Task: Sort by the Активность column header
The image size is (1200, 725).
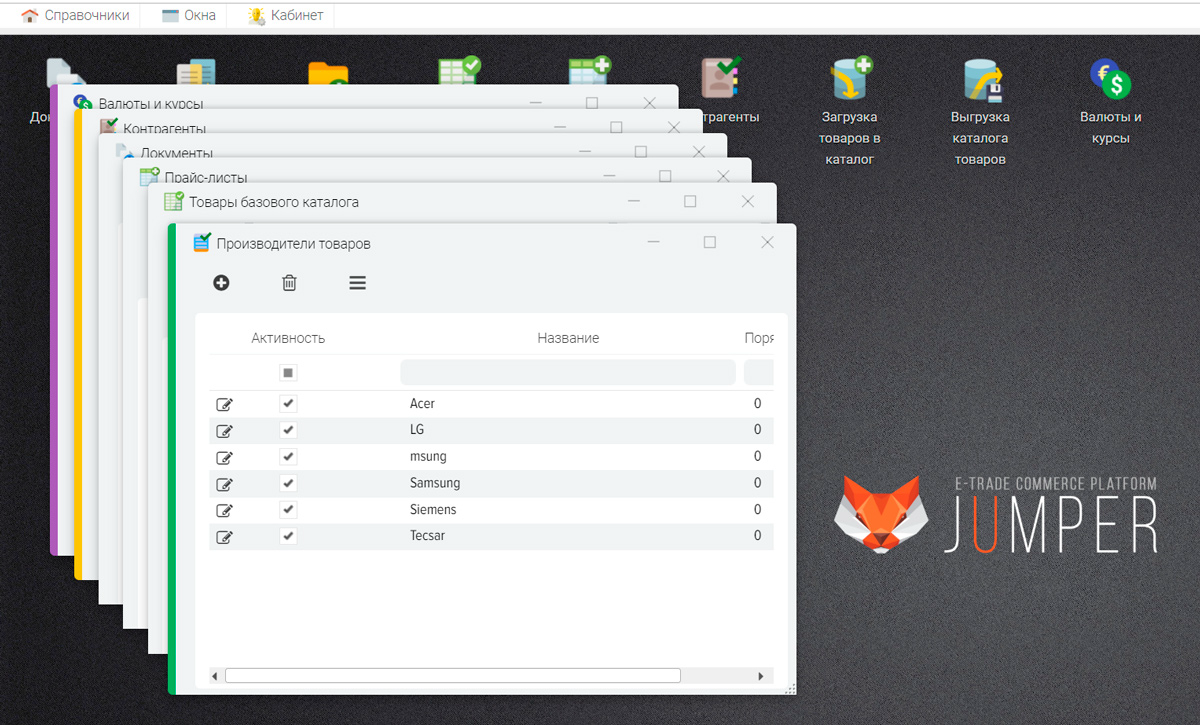Action: click(288, 338)
